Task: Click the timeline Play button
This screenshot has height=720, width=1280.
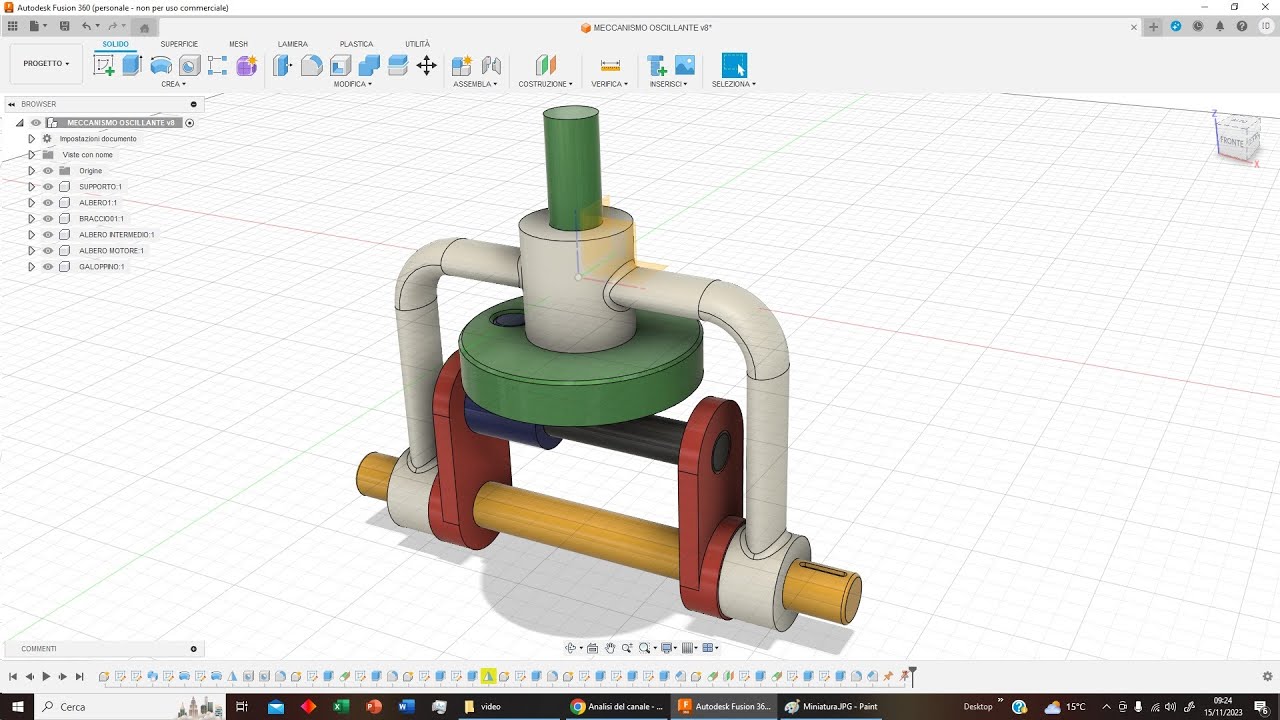Action: [46, 677]
